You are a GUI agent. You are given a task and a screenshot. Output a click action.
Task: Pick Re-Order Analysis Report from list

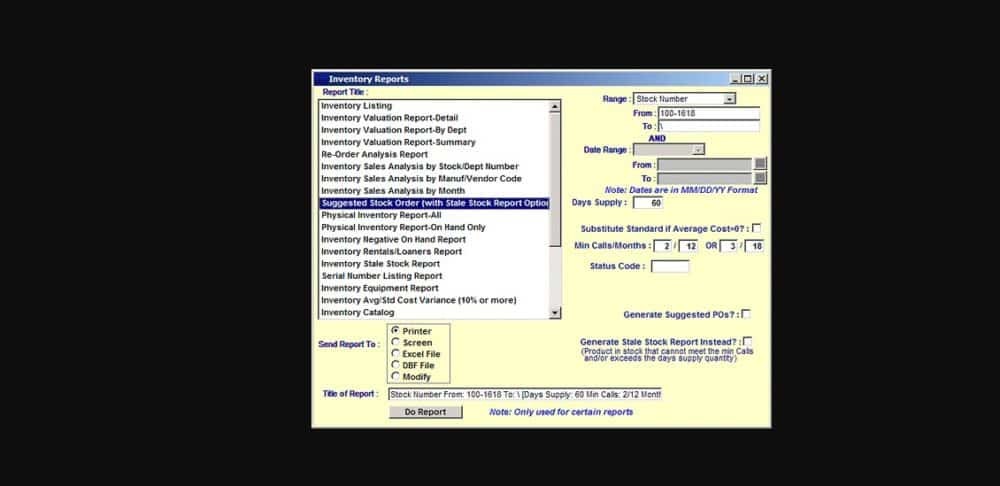[374, 154]
